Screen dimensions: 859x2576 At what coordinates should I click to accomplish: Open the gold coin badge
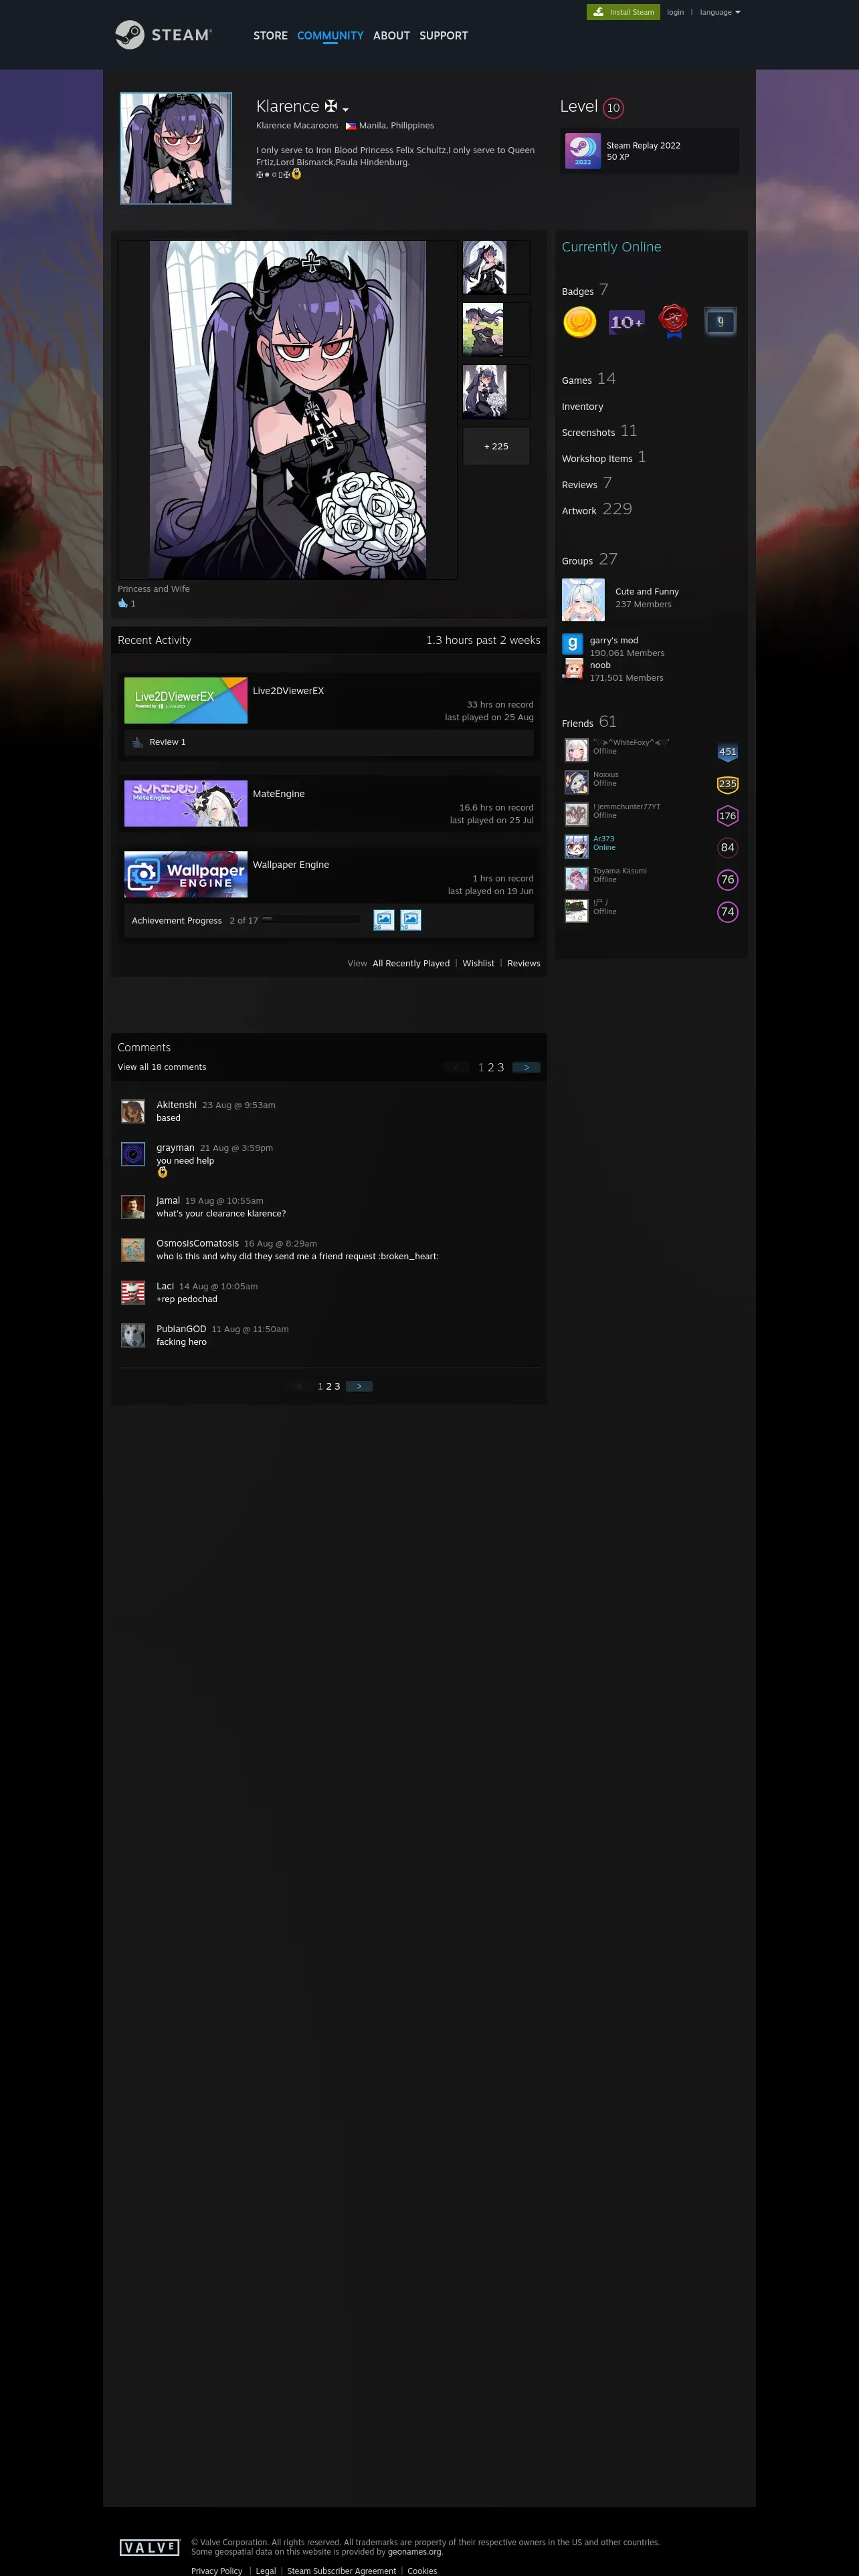click(580, 322)
